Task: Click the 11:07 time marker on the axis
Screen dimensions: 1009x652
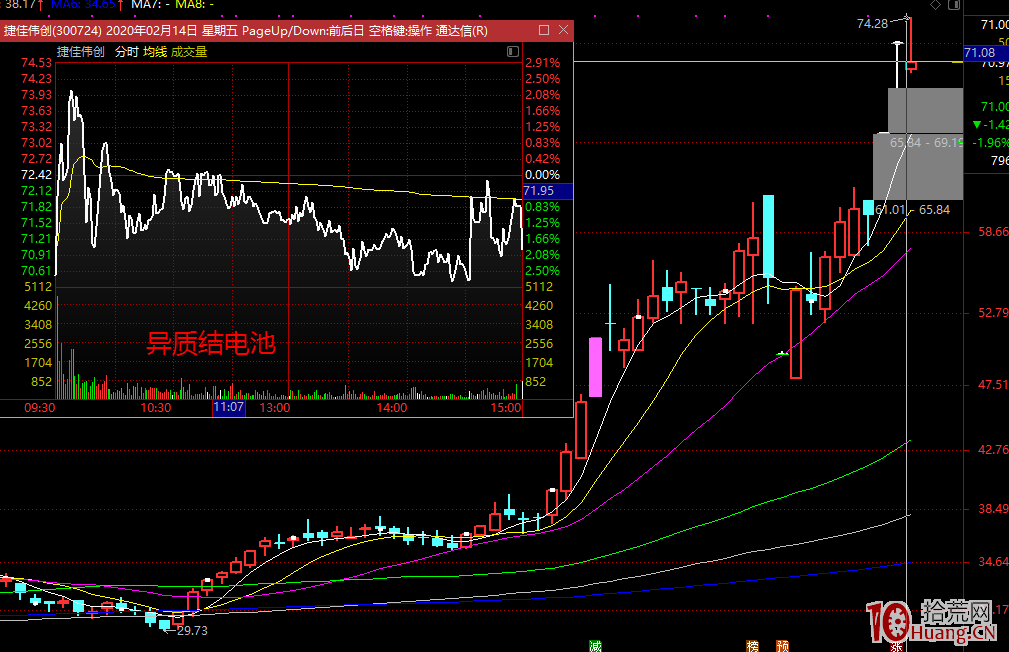Action: click(228, 408)
